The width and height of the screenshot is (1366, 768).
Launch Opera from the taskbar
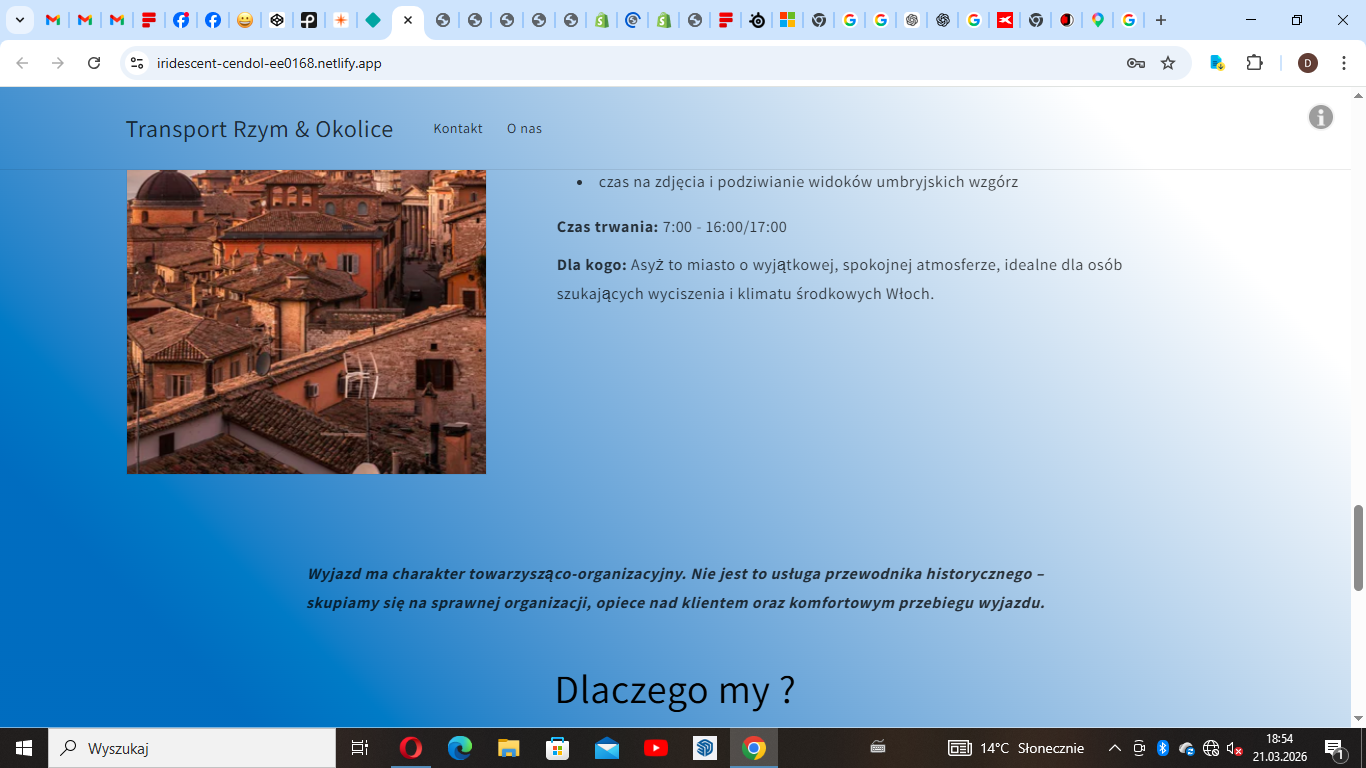click(410, 748)
